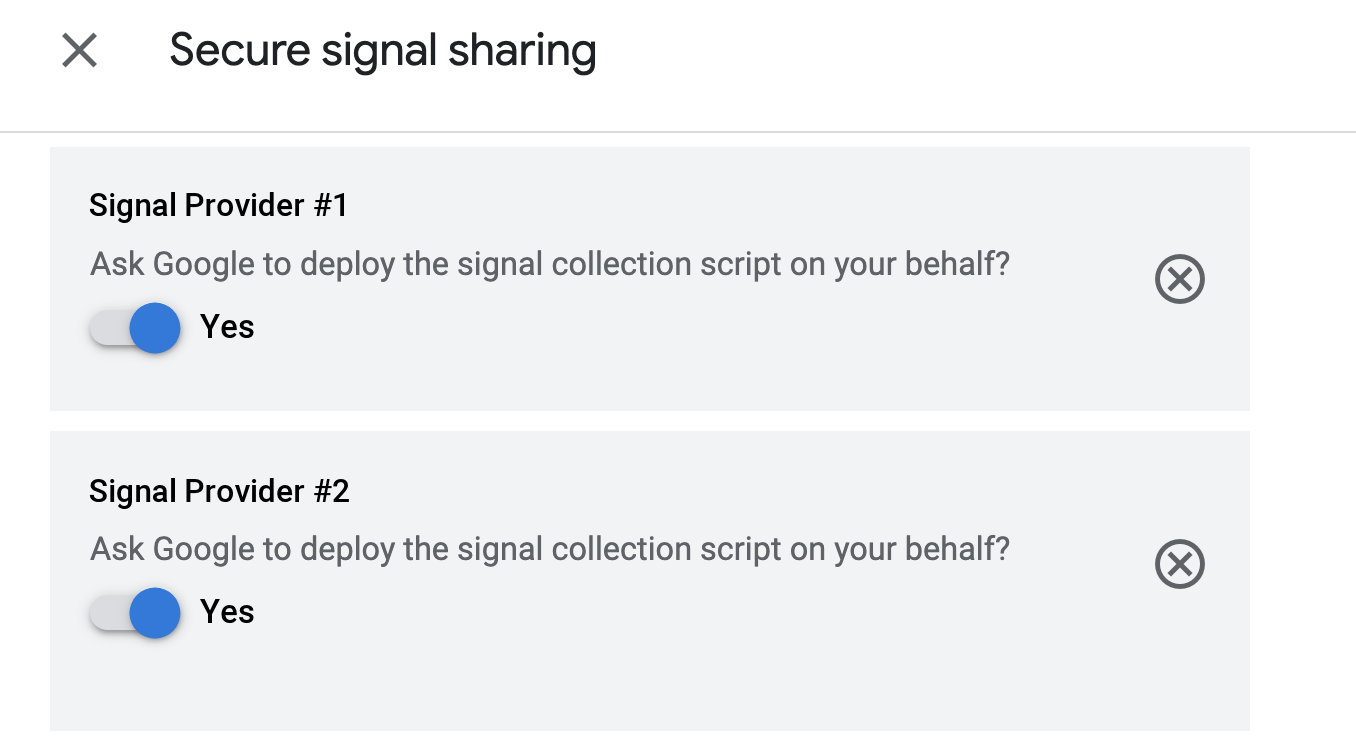The height and width of the screenshot is (747, 1356).
Task: Click the deployment question under Signal Provider #1
Action: (550, 265)
